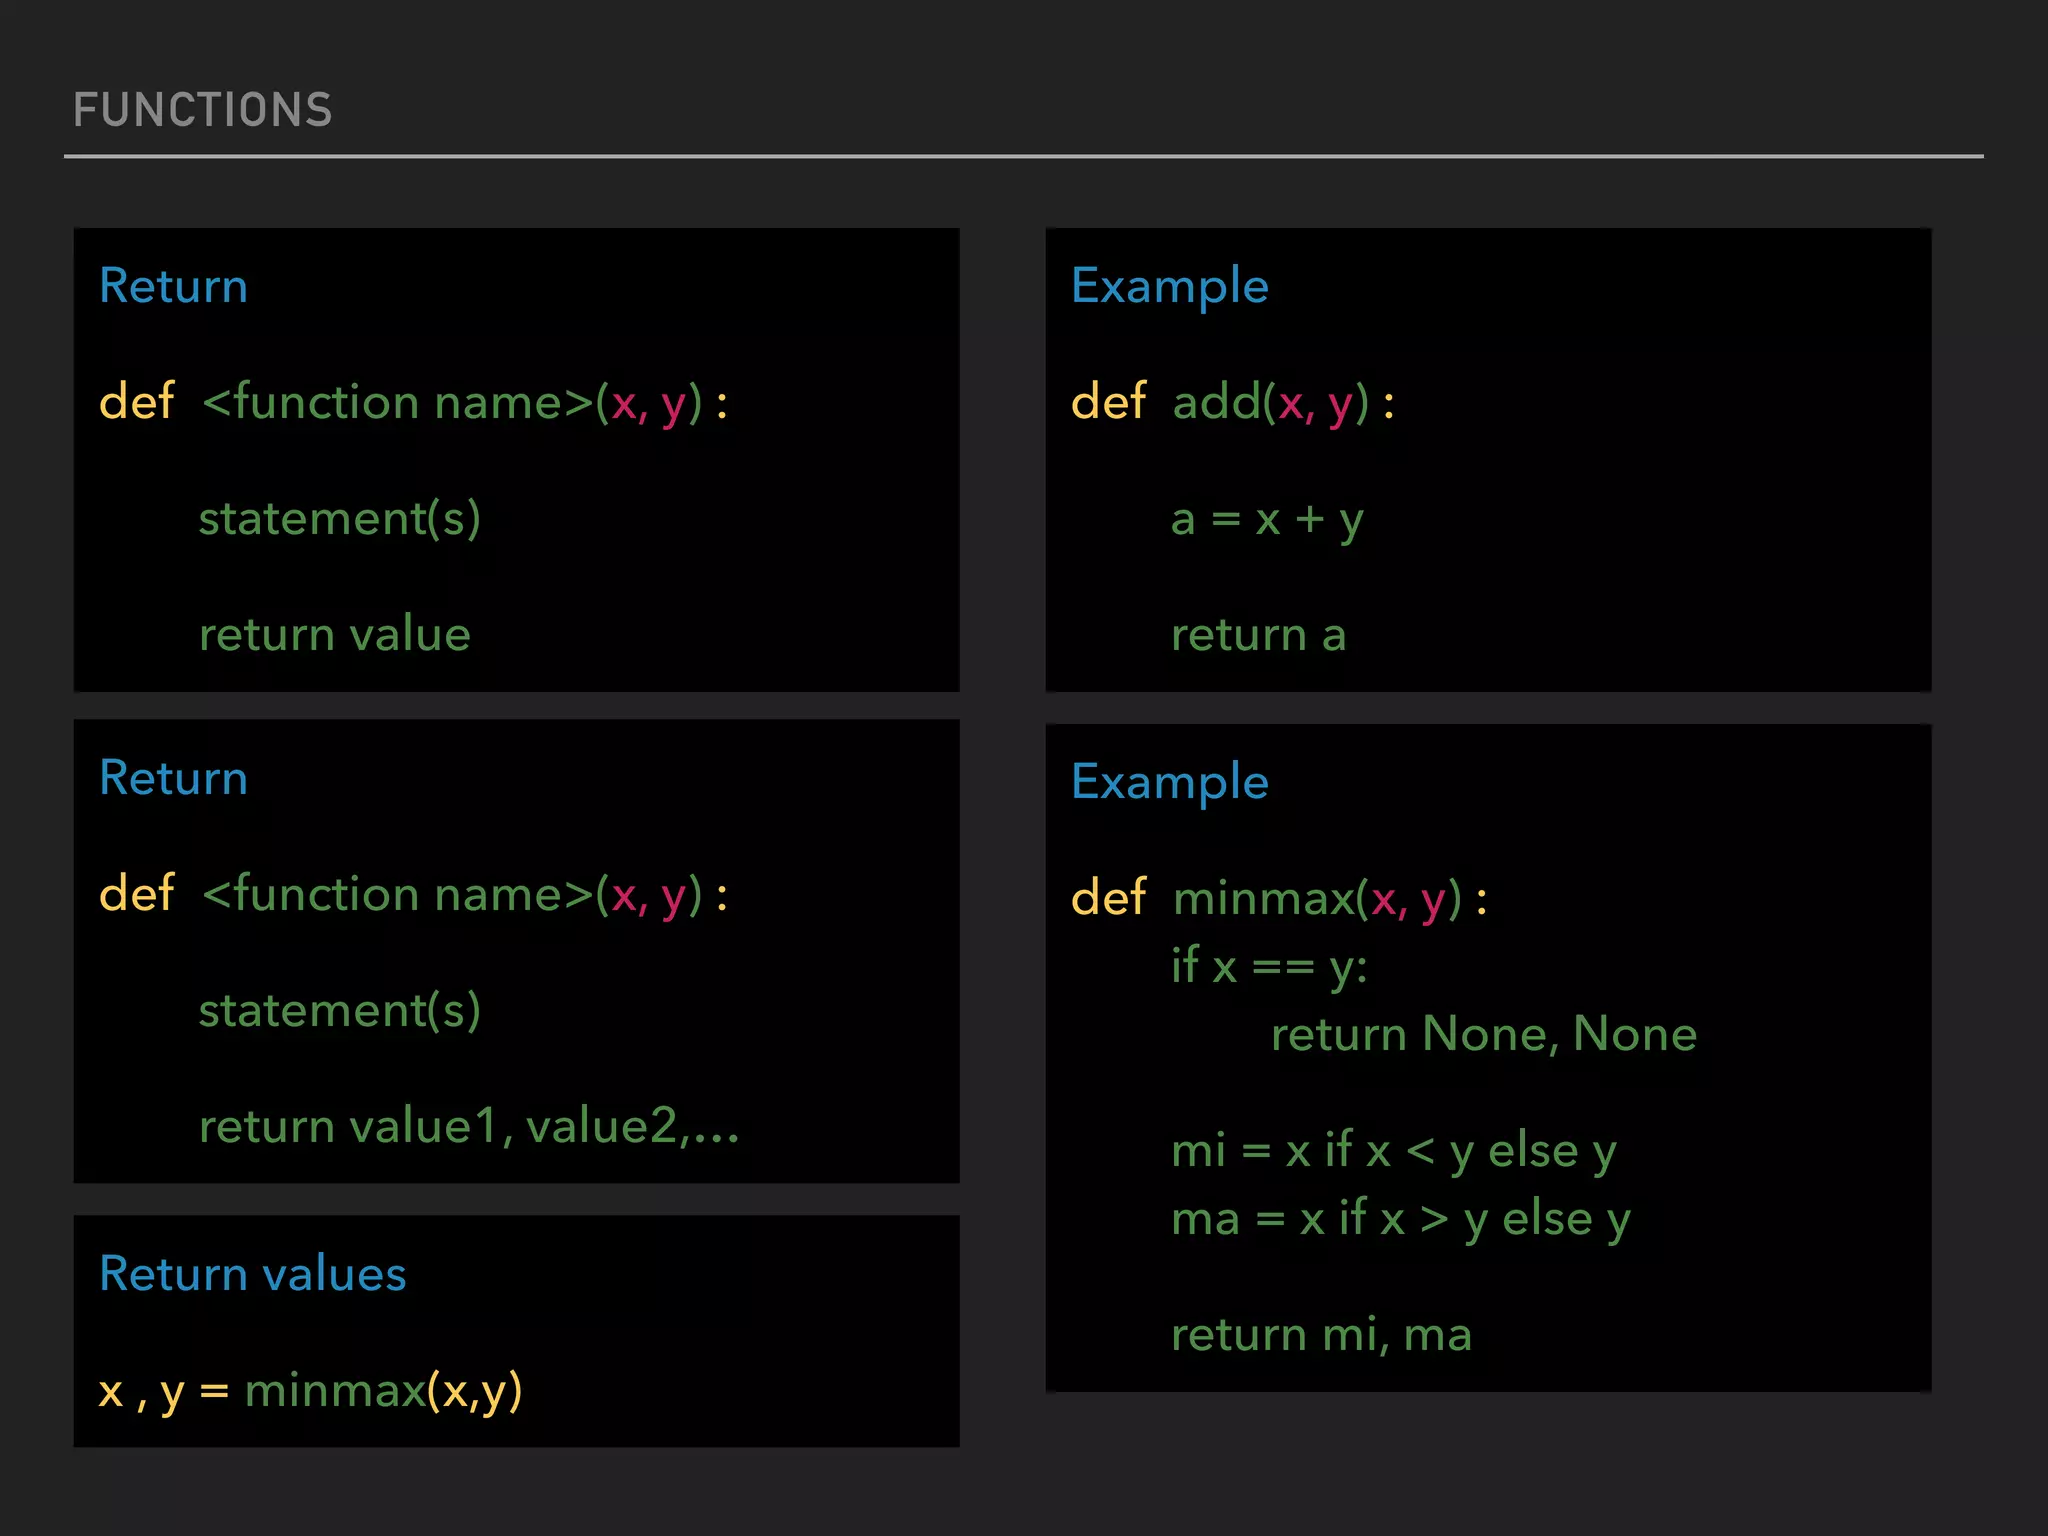
Task: Click 'return value' in first box
Action: (x=334, y=635)
